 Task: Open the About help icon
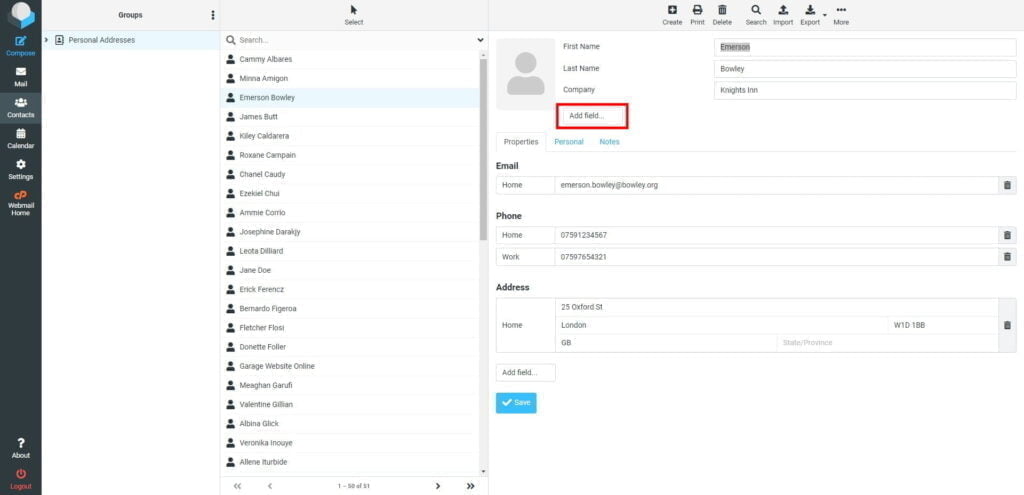(20, 448)
